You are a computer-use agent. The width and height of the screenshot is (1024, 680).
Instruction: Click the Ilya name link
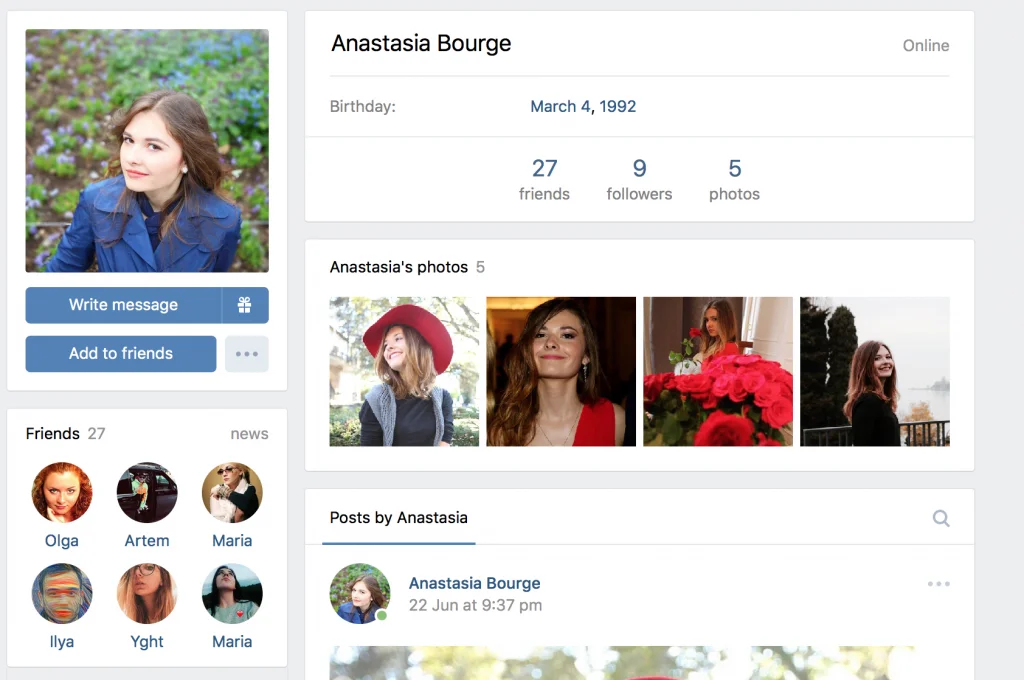[62, 642]
